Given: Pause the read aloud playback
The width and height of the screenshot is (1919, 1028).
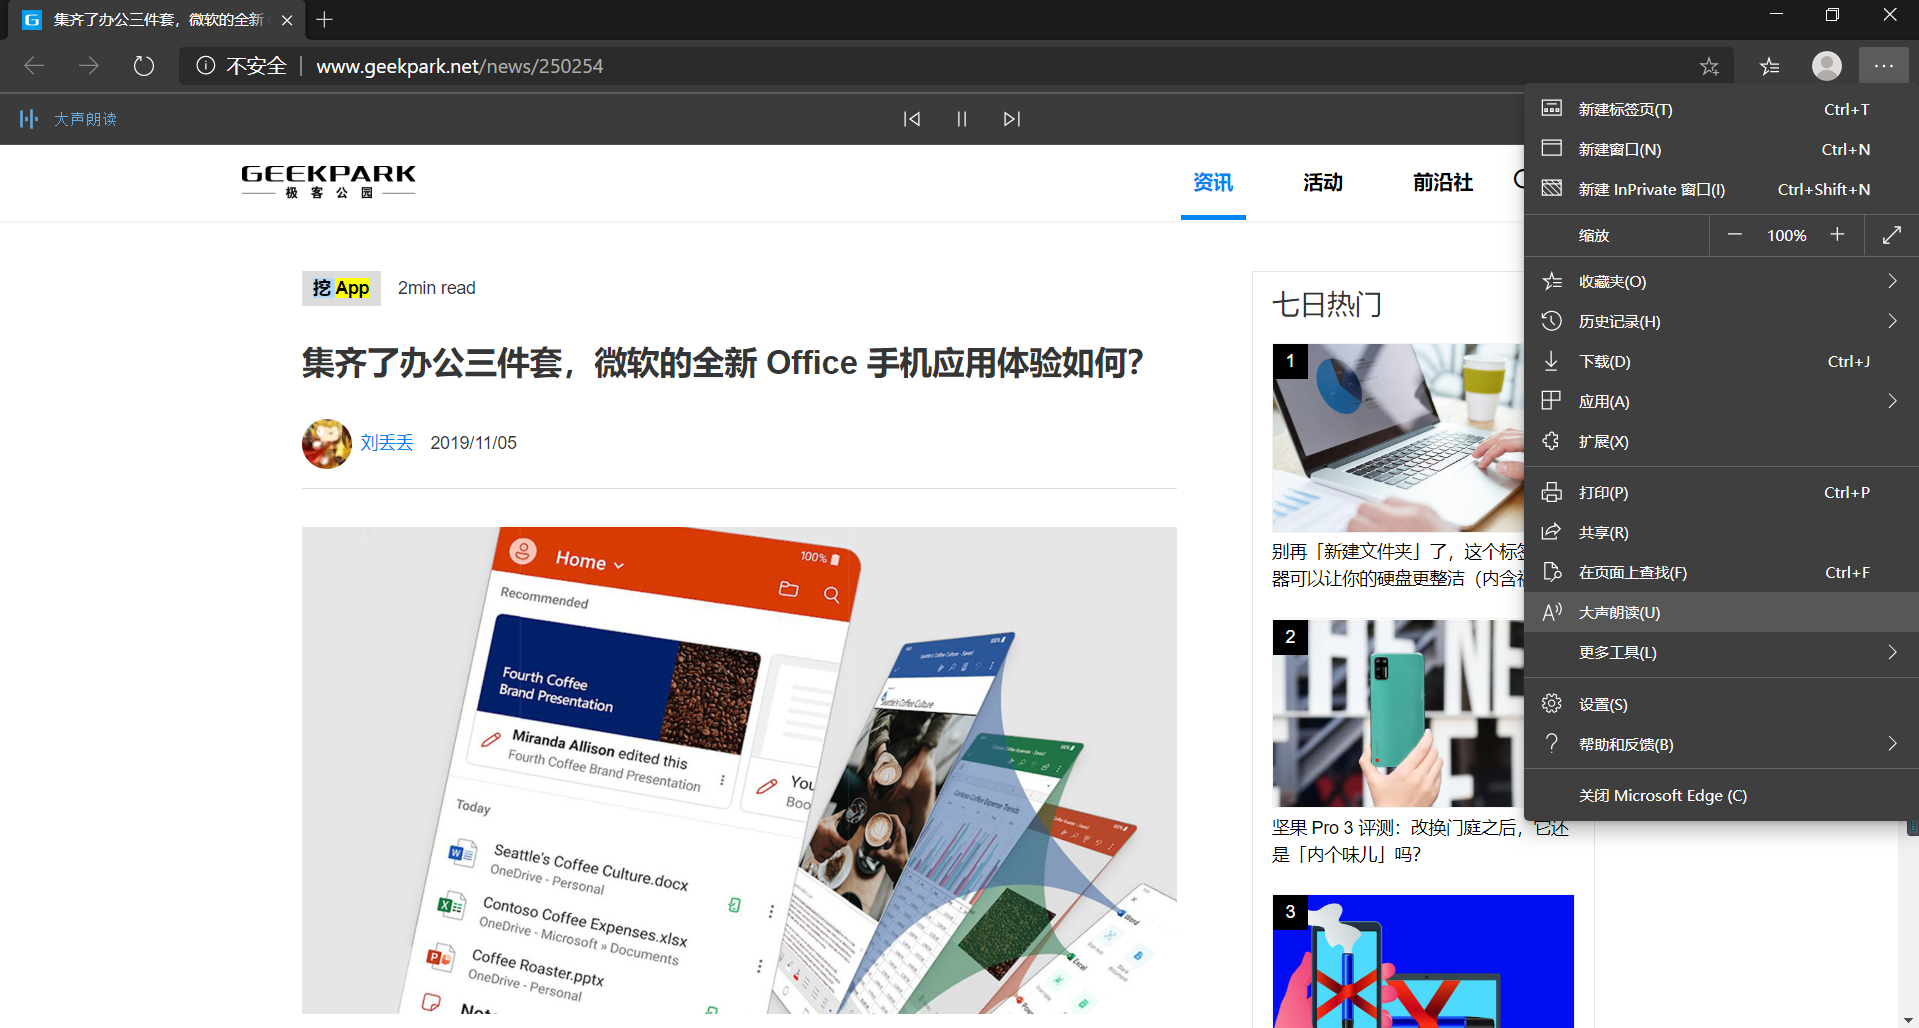Looking at the screenshot, I should (962, 119).
